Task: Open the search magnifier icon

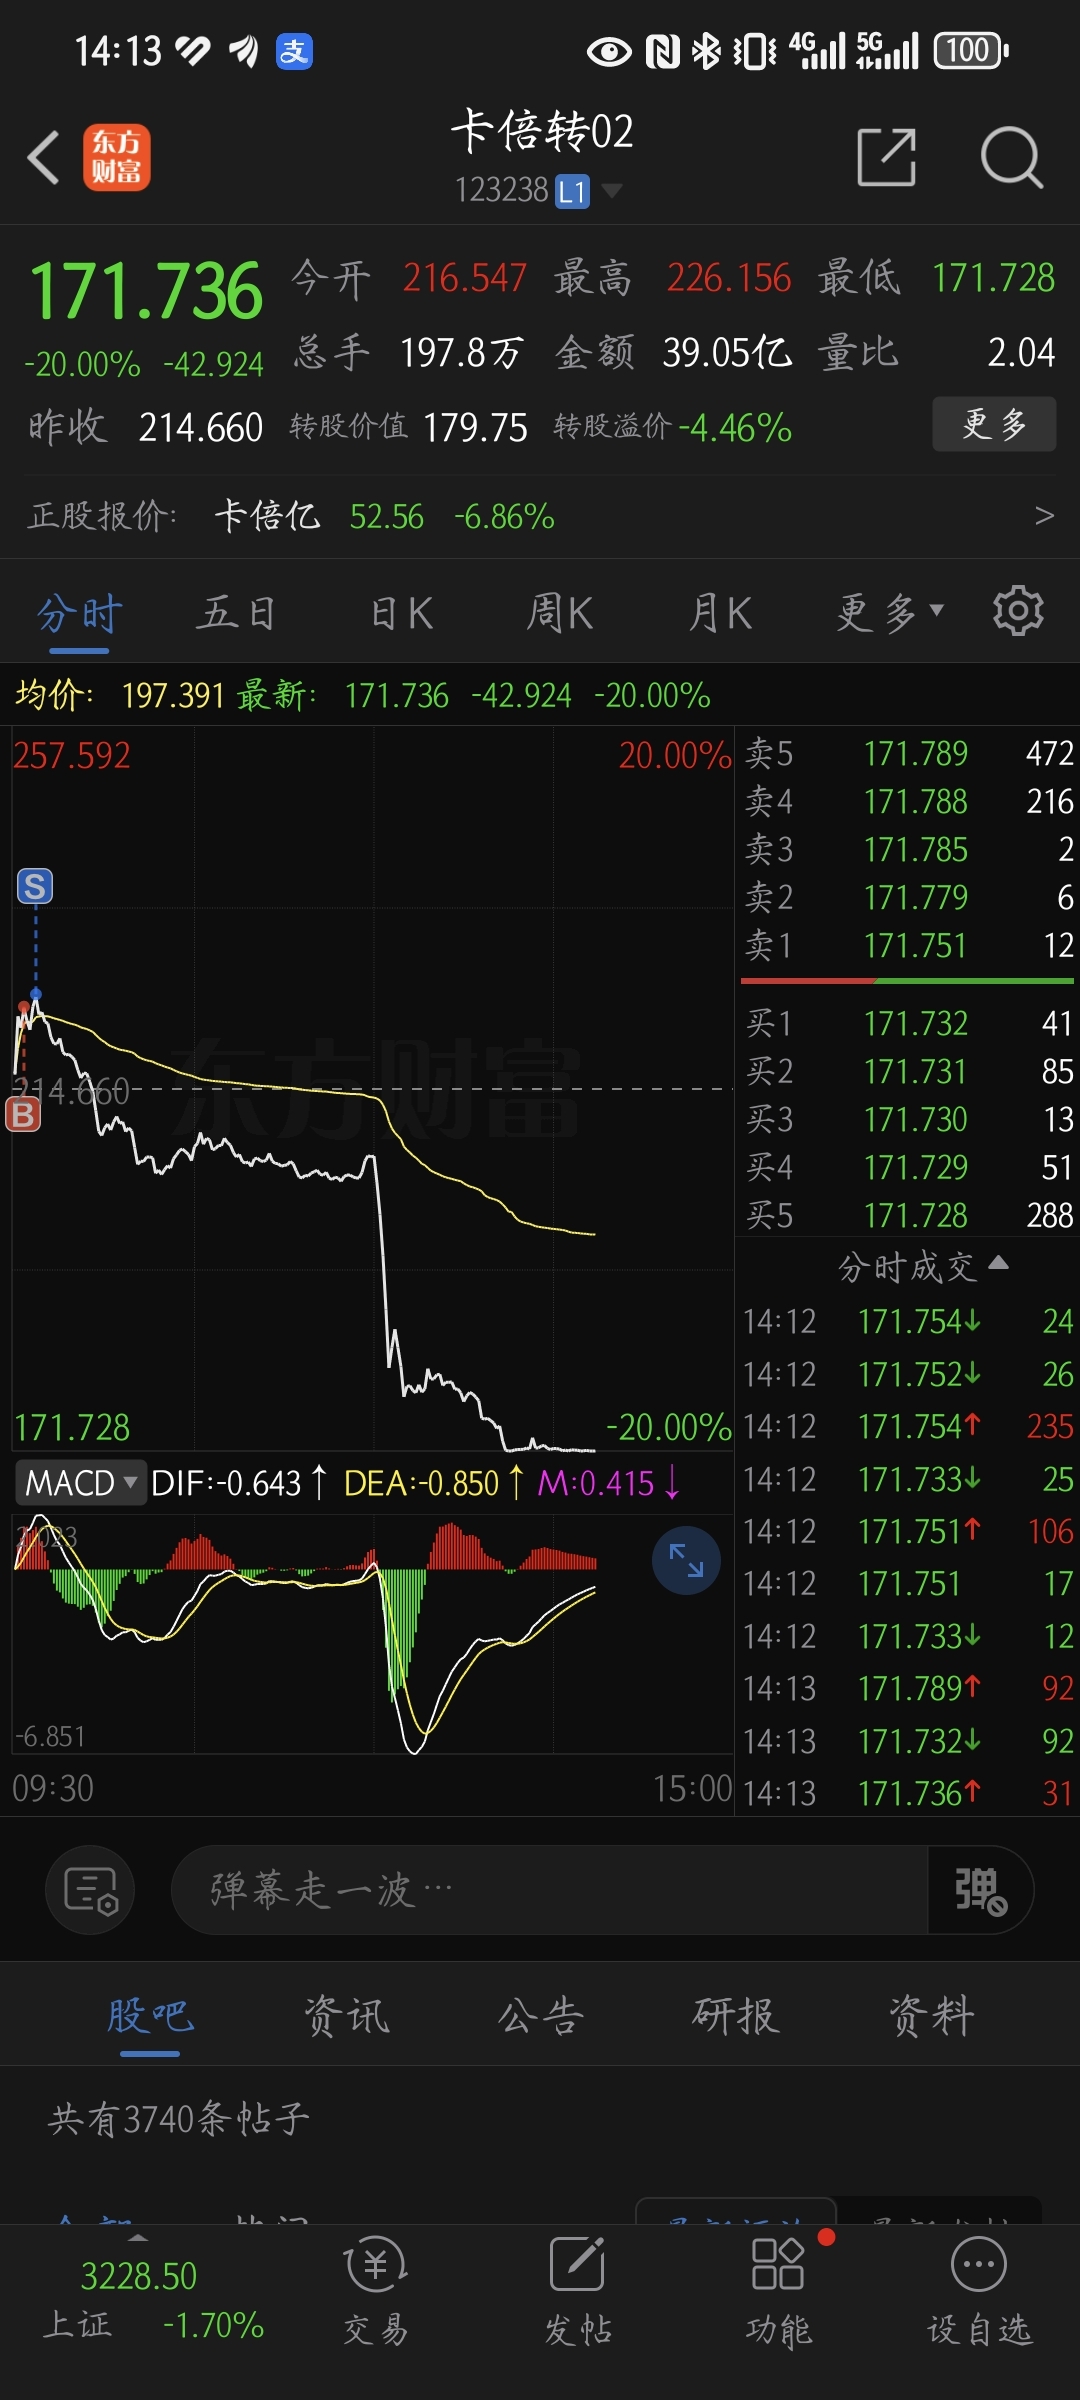Action: pos(1012,157)
